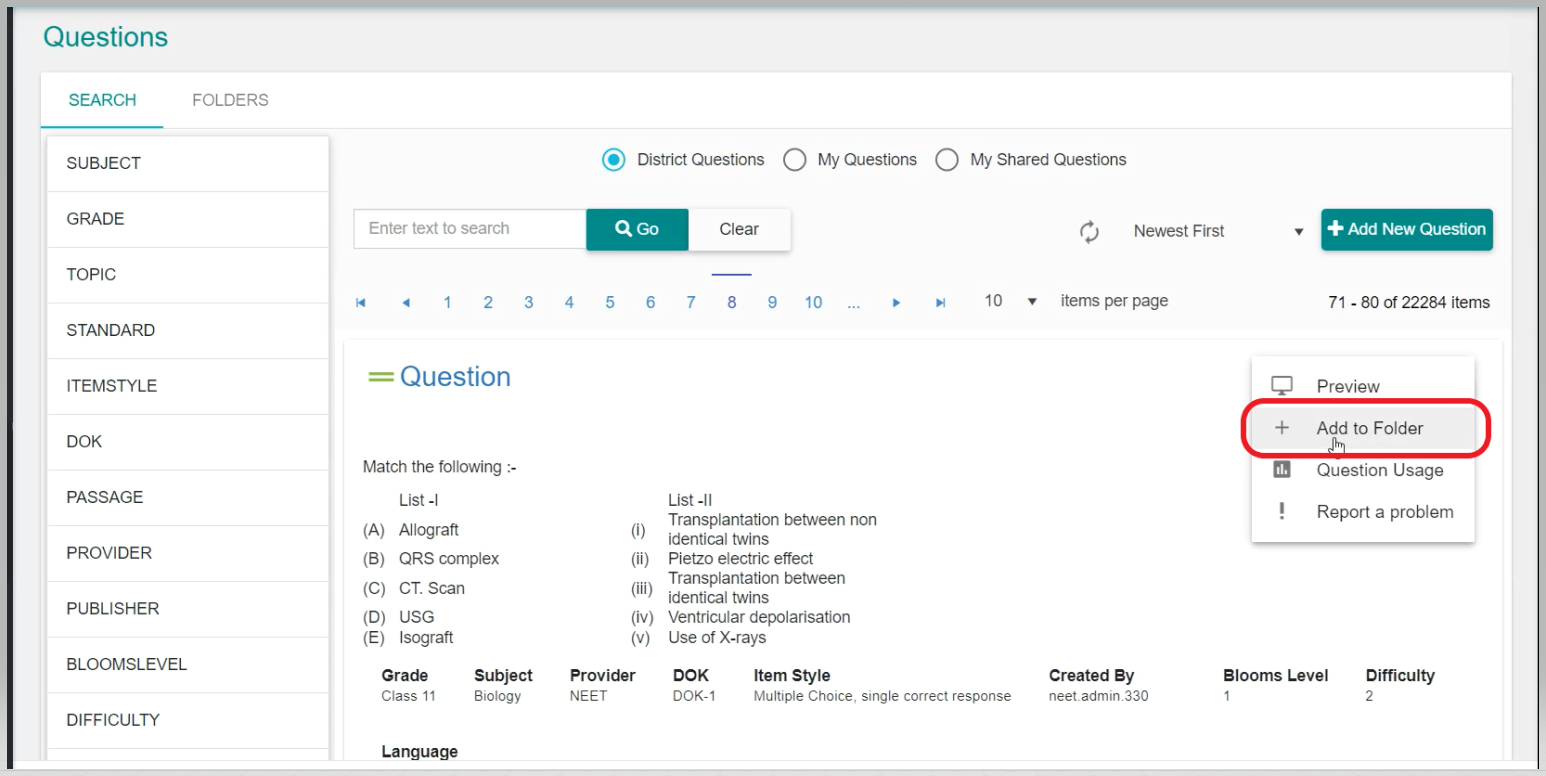The width and height of the screenshot is (1546, 776).
Task: Select the District Questions radio button
Action: 614,160
